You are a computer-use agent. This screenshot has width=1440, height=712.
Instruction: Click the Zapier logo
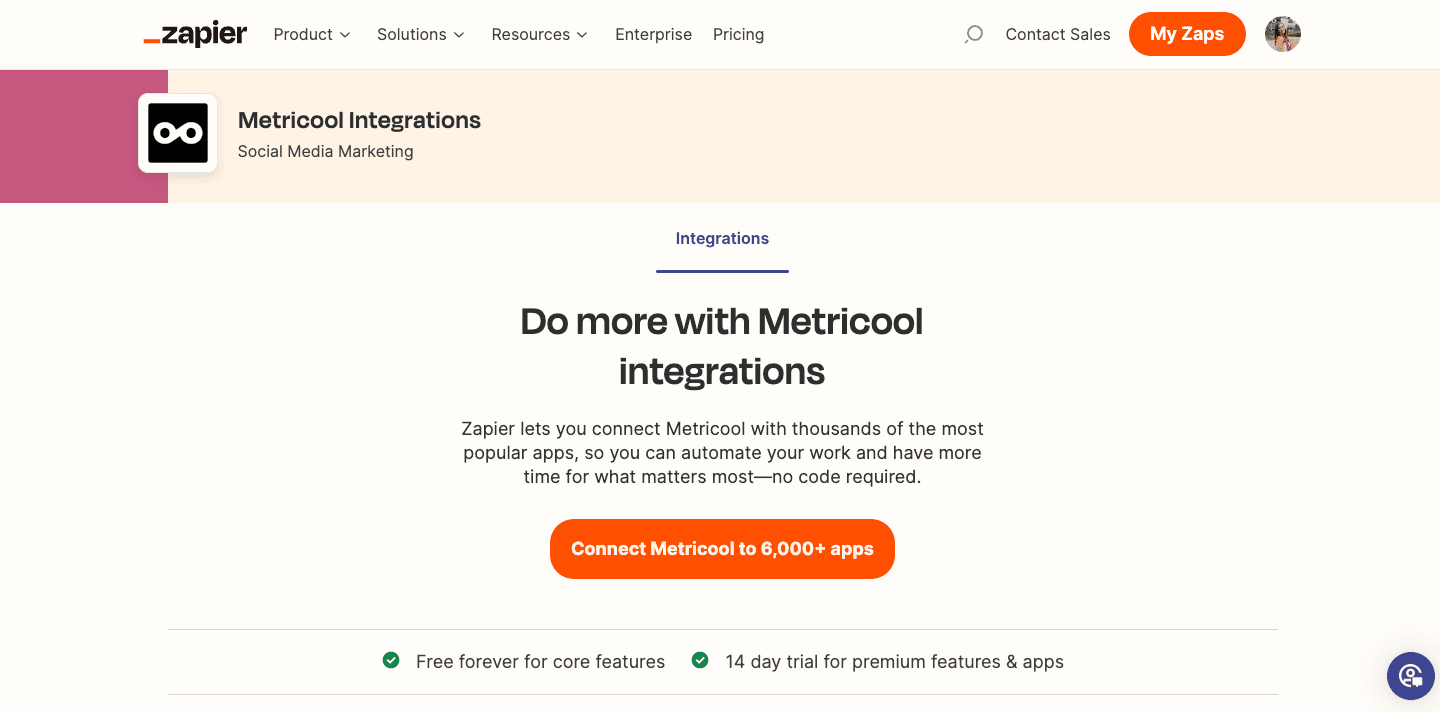195,33
